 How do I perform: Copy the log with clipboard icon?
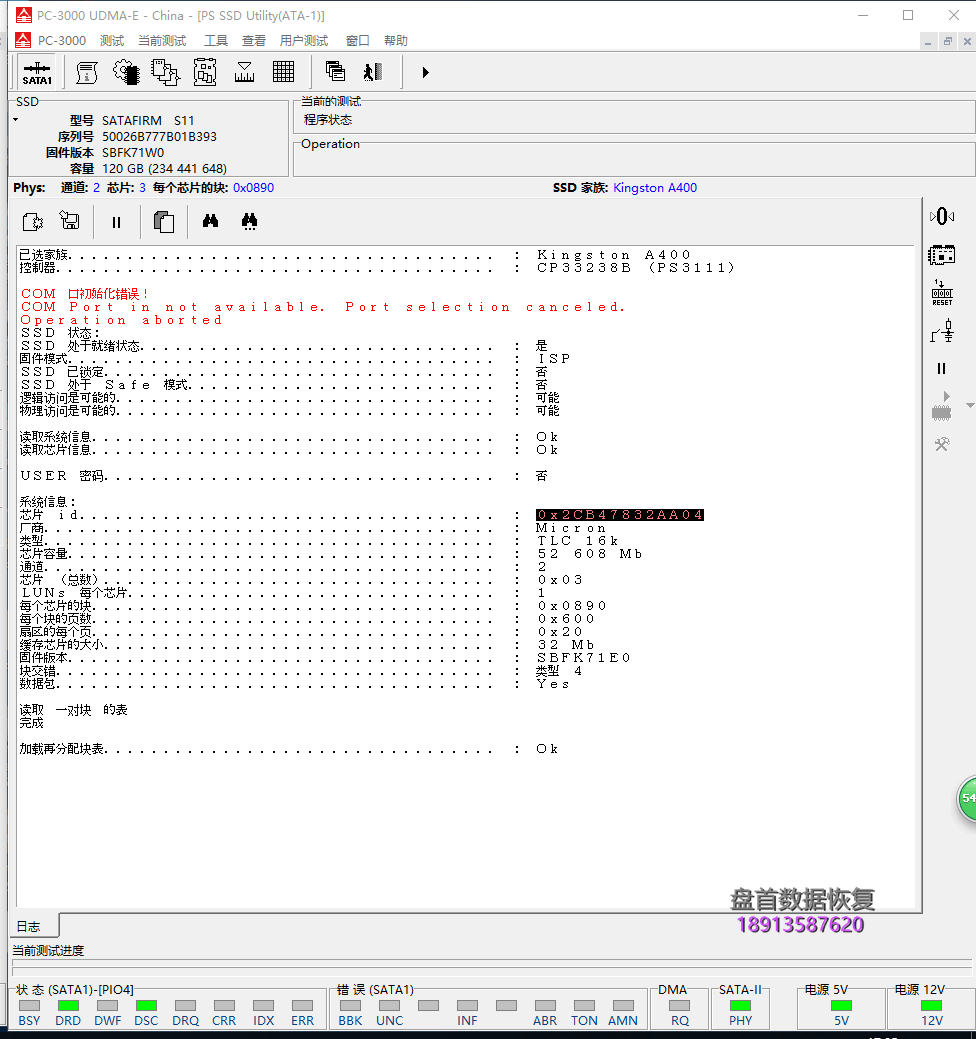(x=164, y=221)
